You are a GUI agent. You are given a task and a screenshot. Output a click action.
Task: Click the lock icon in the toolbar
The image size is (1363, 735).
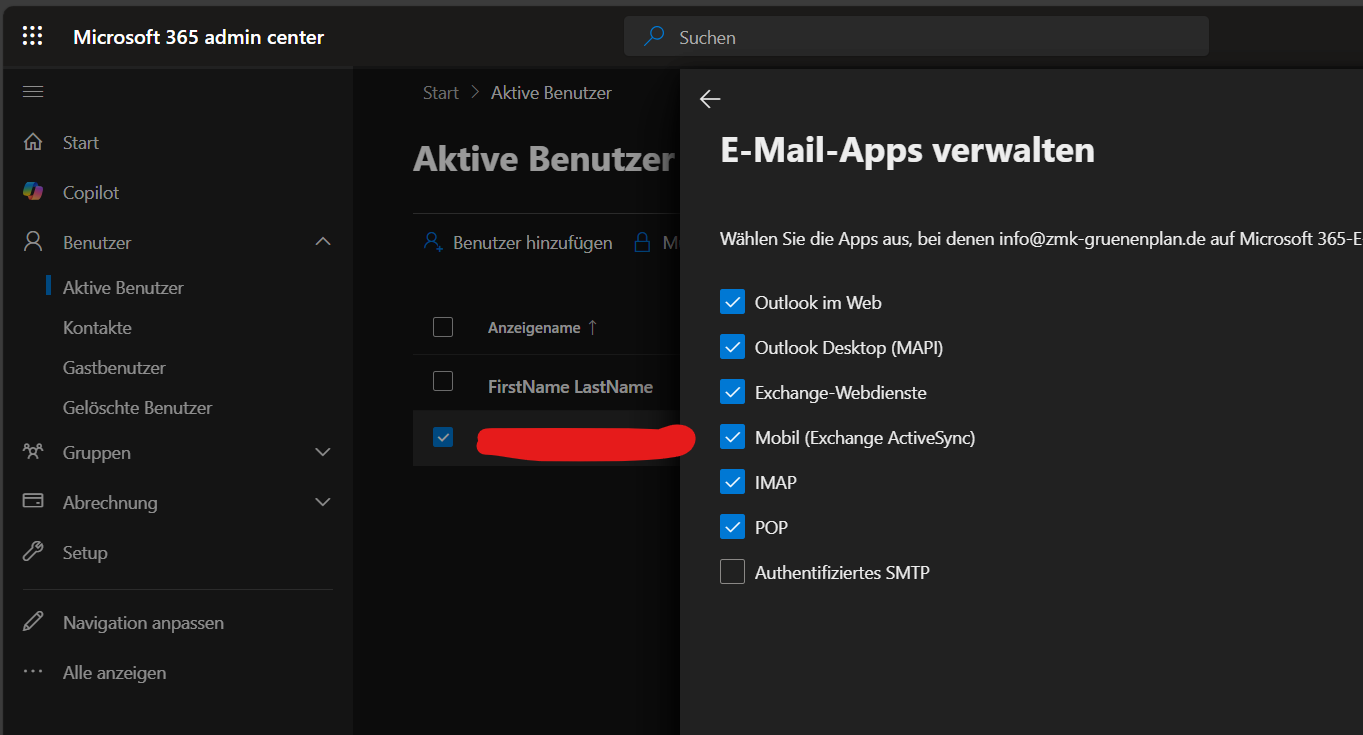coord(641,242)
